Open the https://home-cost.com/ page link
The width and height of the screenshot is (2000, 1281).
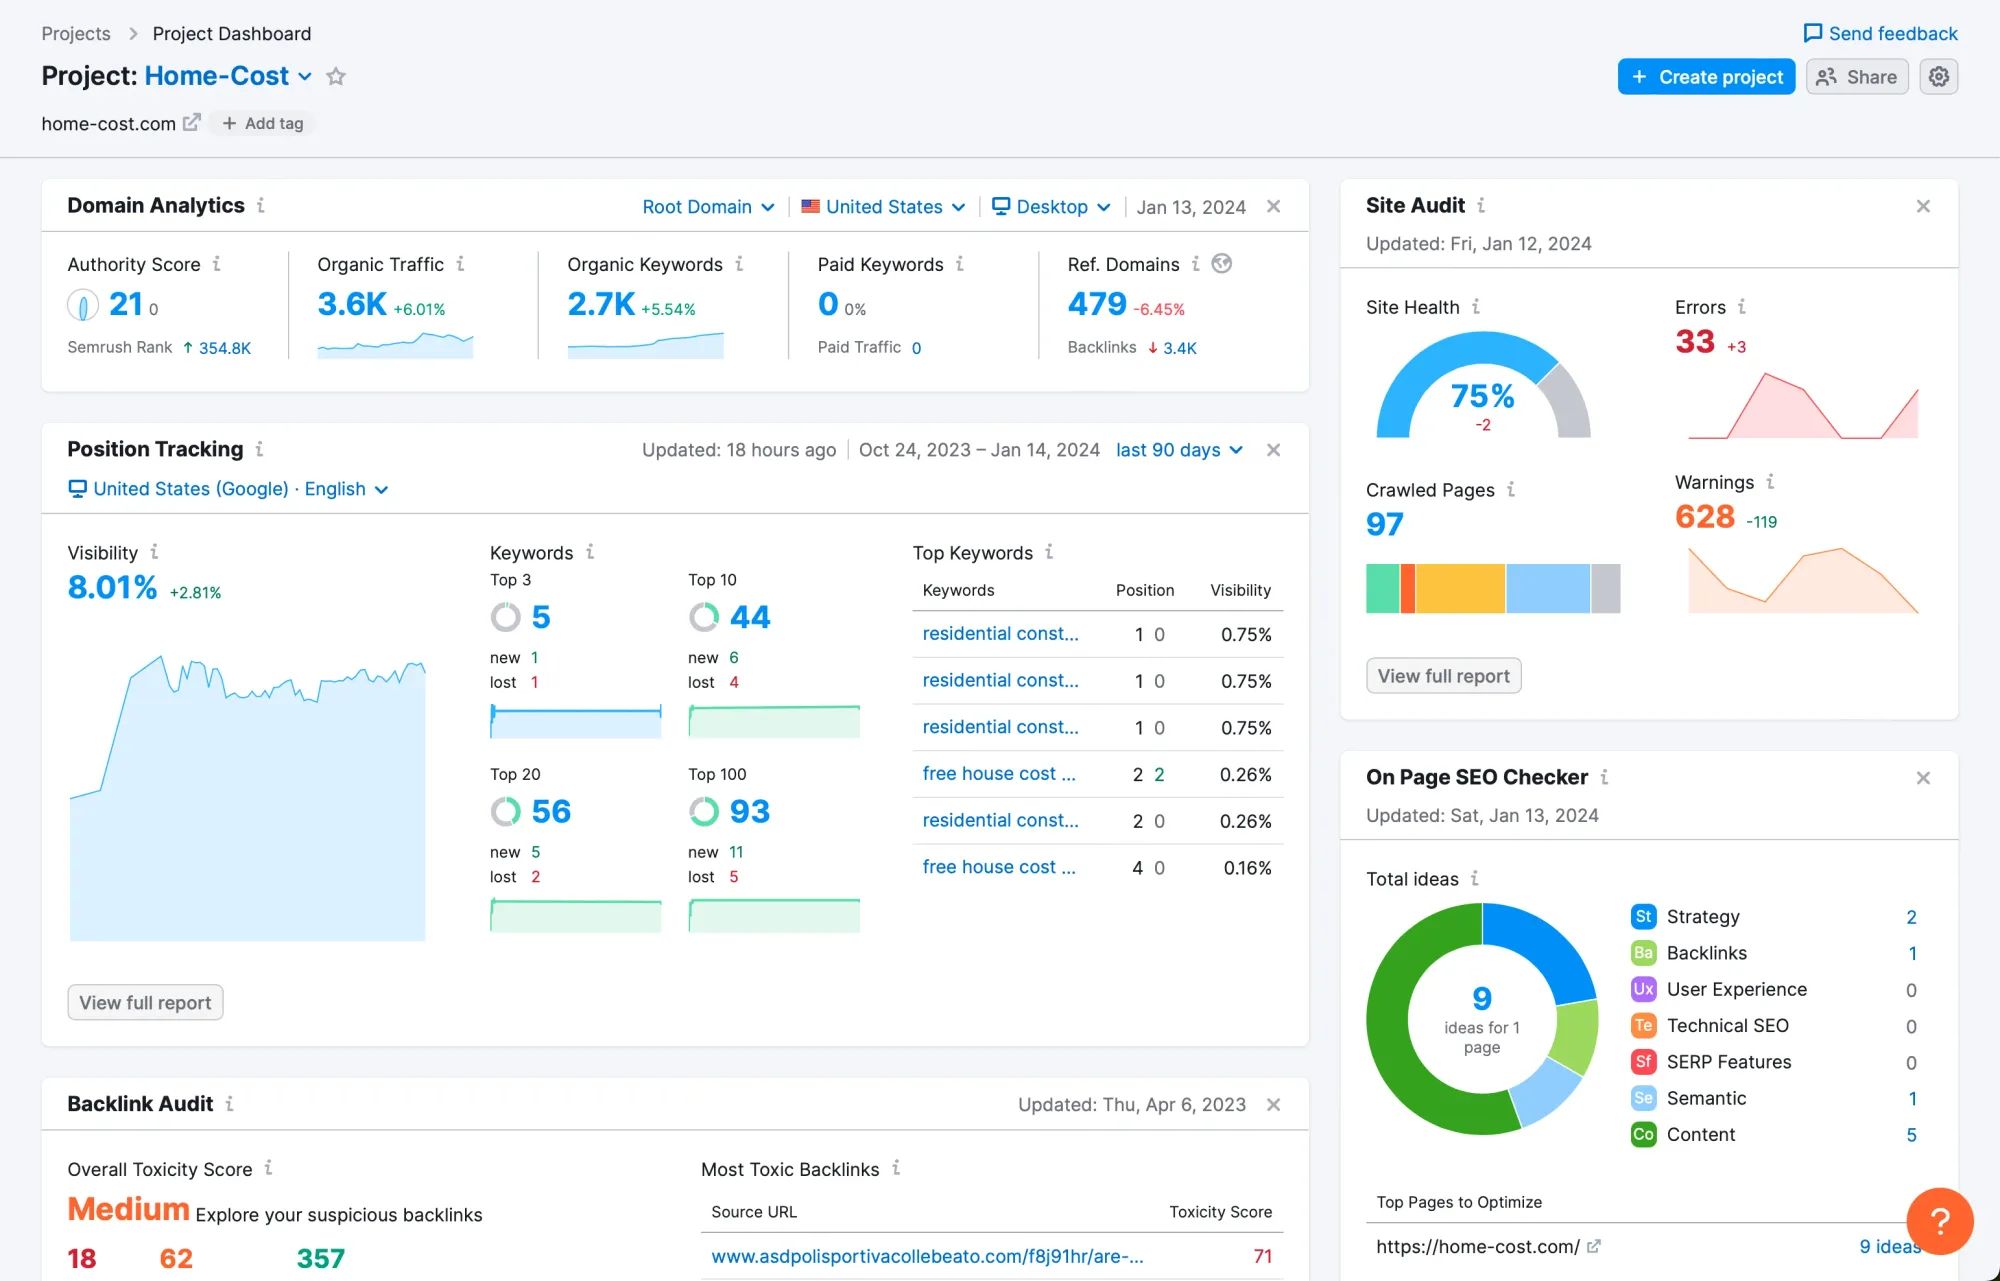1478,1247
